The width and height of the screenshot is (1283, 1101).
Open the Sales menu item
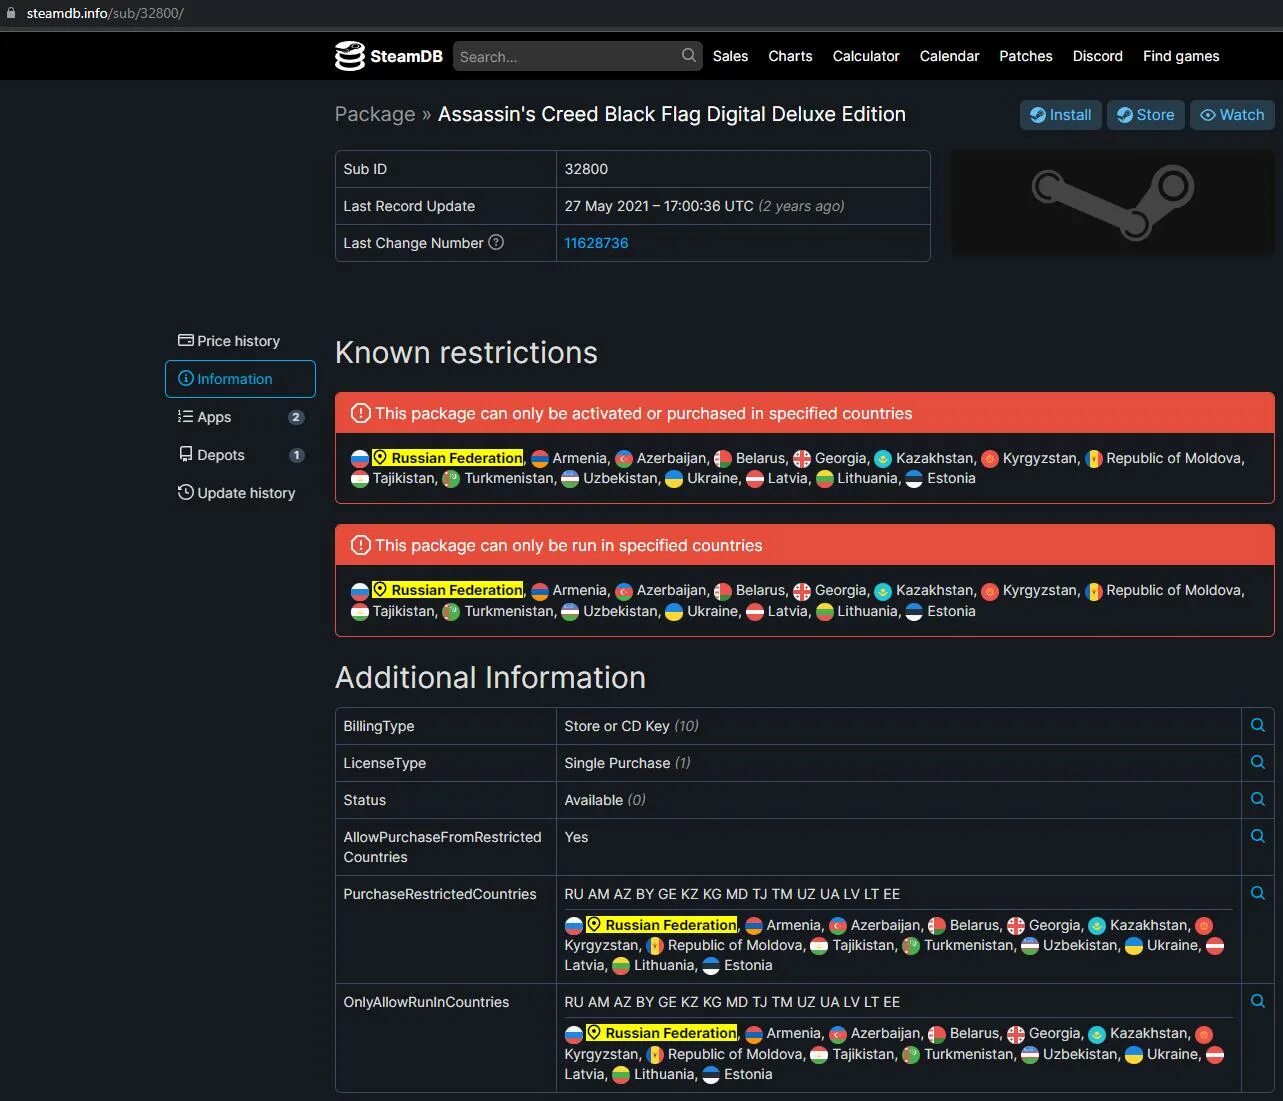coord(730,56)
